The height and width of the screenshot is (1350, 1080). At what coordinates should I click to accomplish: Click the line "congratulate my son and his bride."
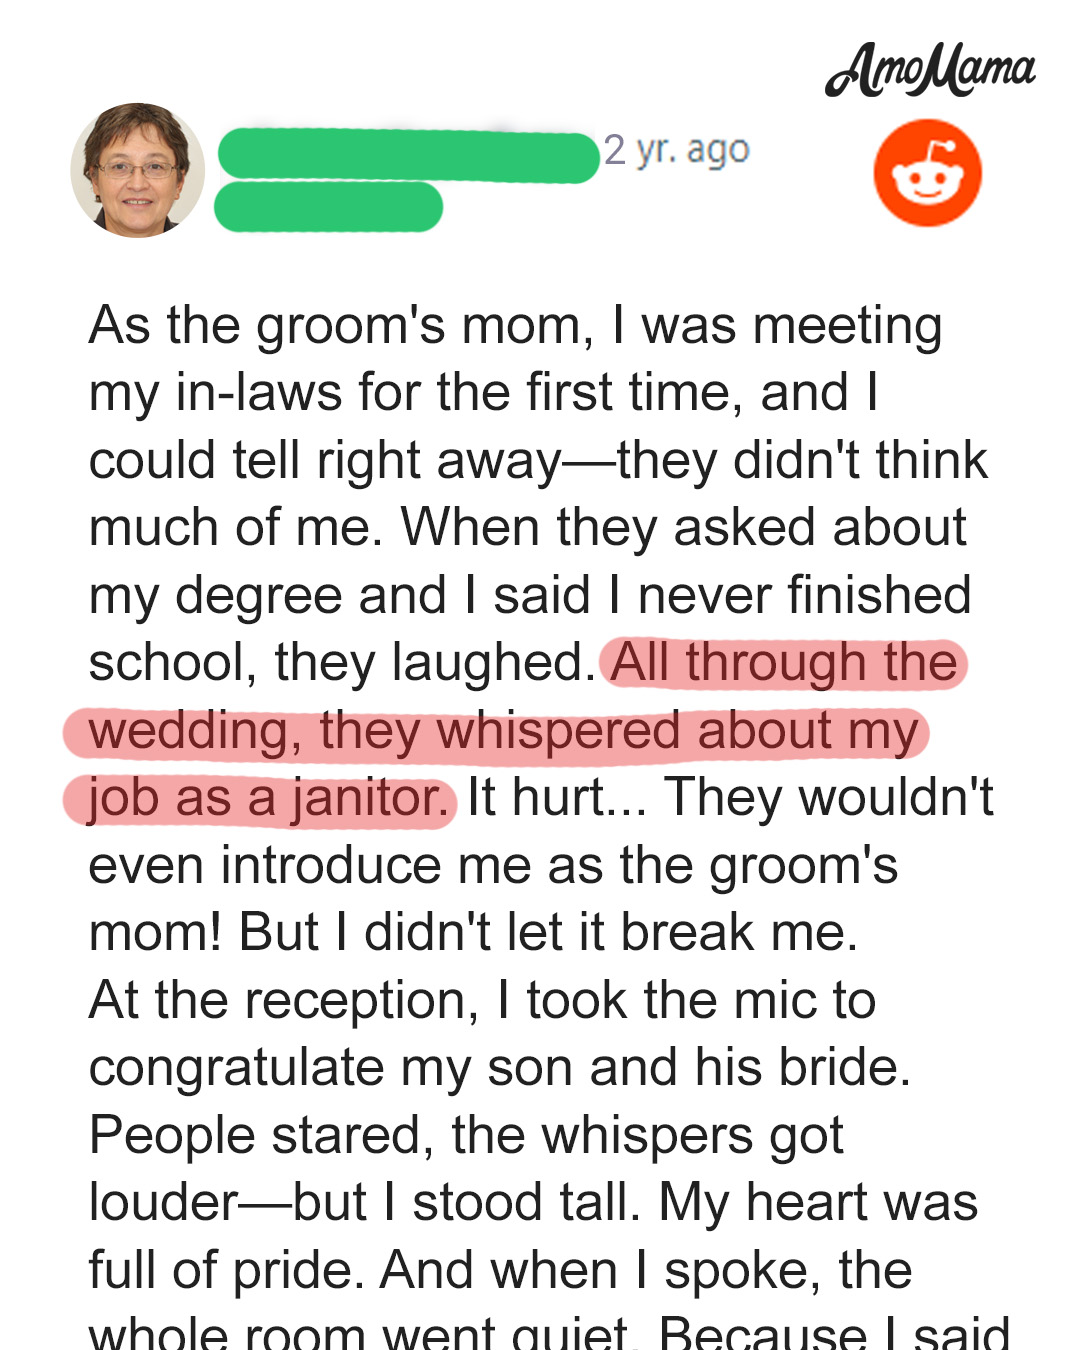pyautogui.click(x=500, y=1068)
